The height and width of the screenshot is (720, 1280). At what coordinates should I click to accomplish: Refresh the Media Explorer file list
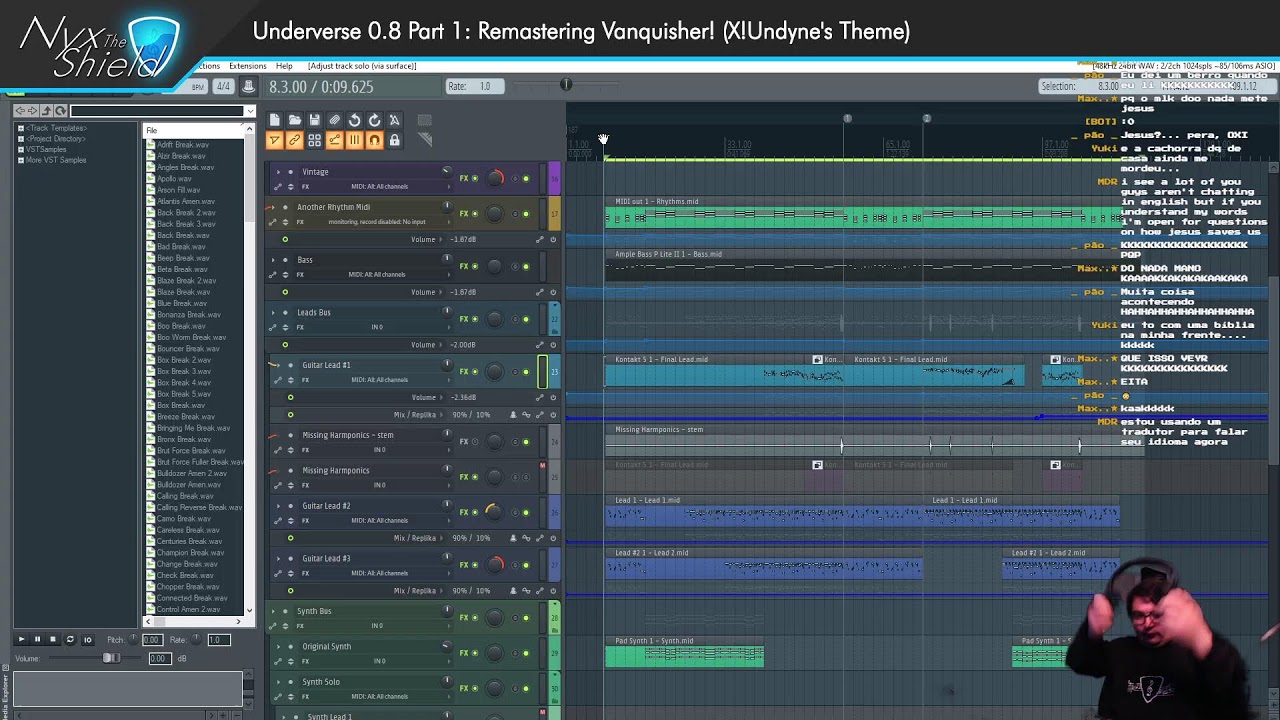click(61, 111)
